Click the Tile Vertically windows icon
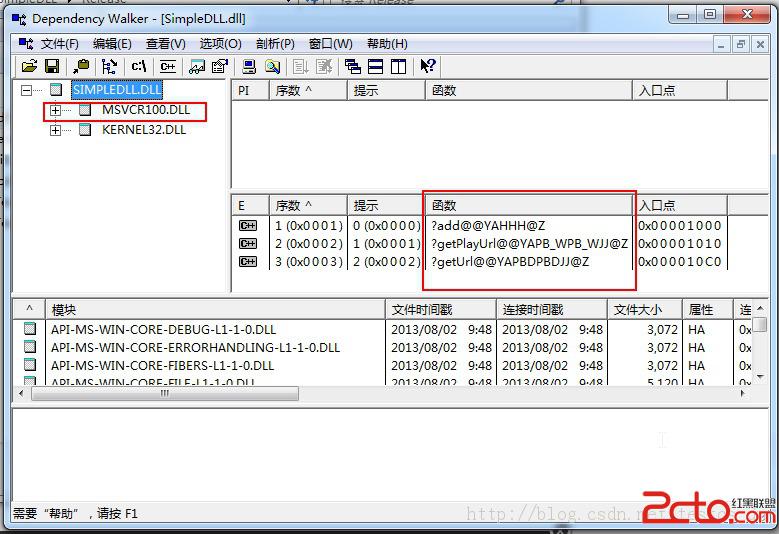 coord(398,66)
